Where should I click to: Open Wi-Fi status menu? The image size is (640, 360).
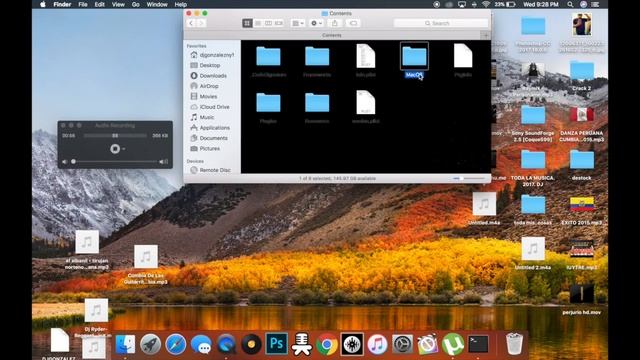(486, 4)
